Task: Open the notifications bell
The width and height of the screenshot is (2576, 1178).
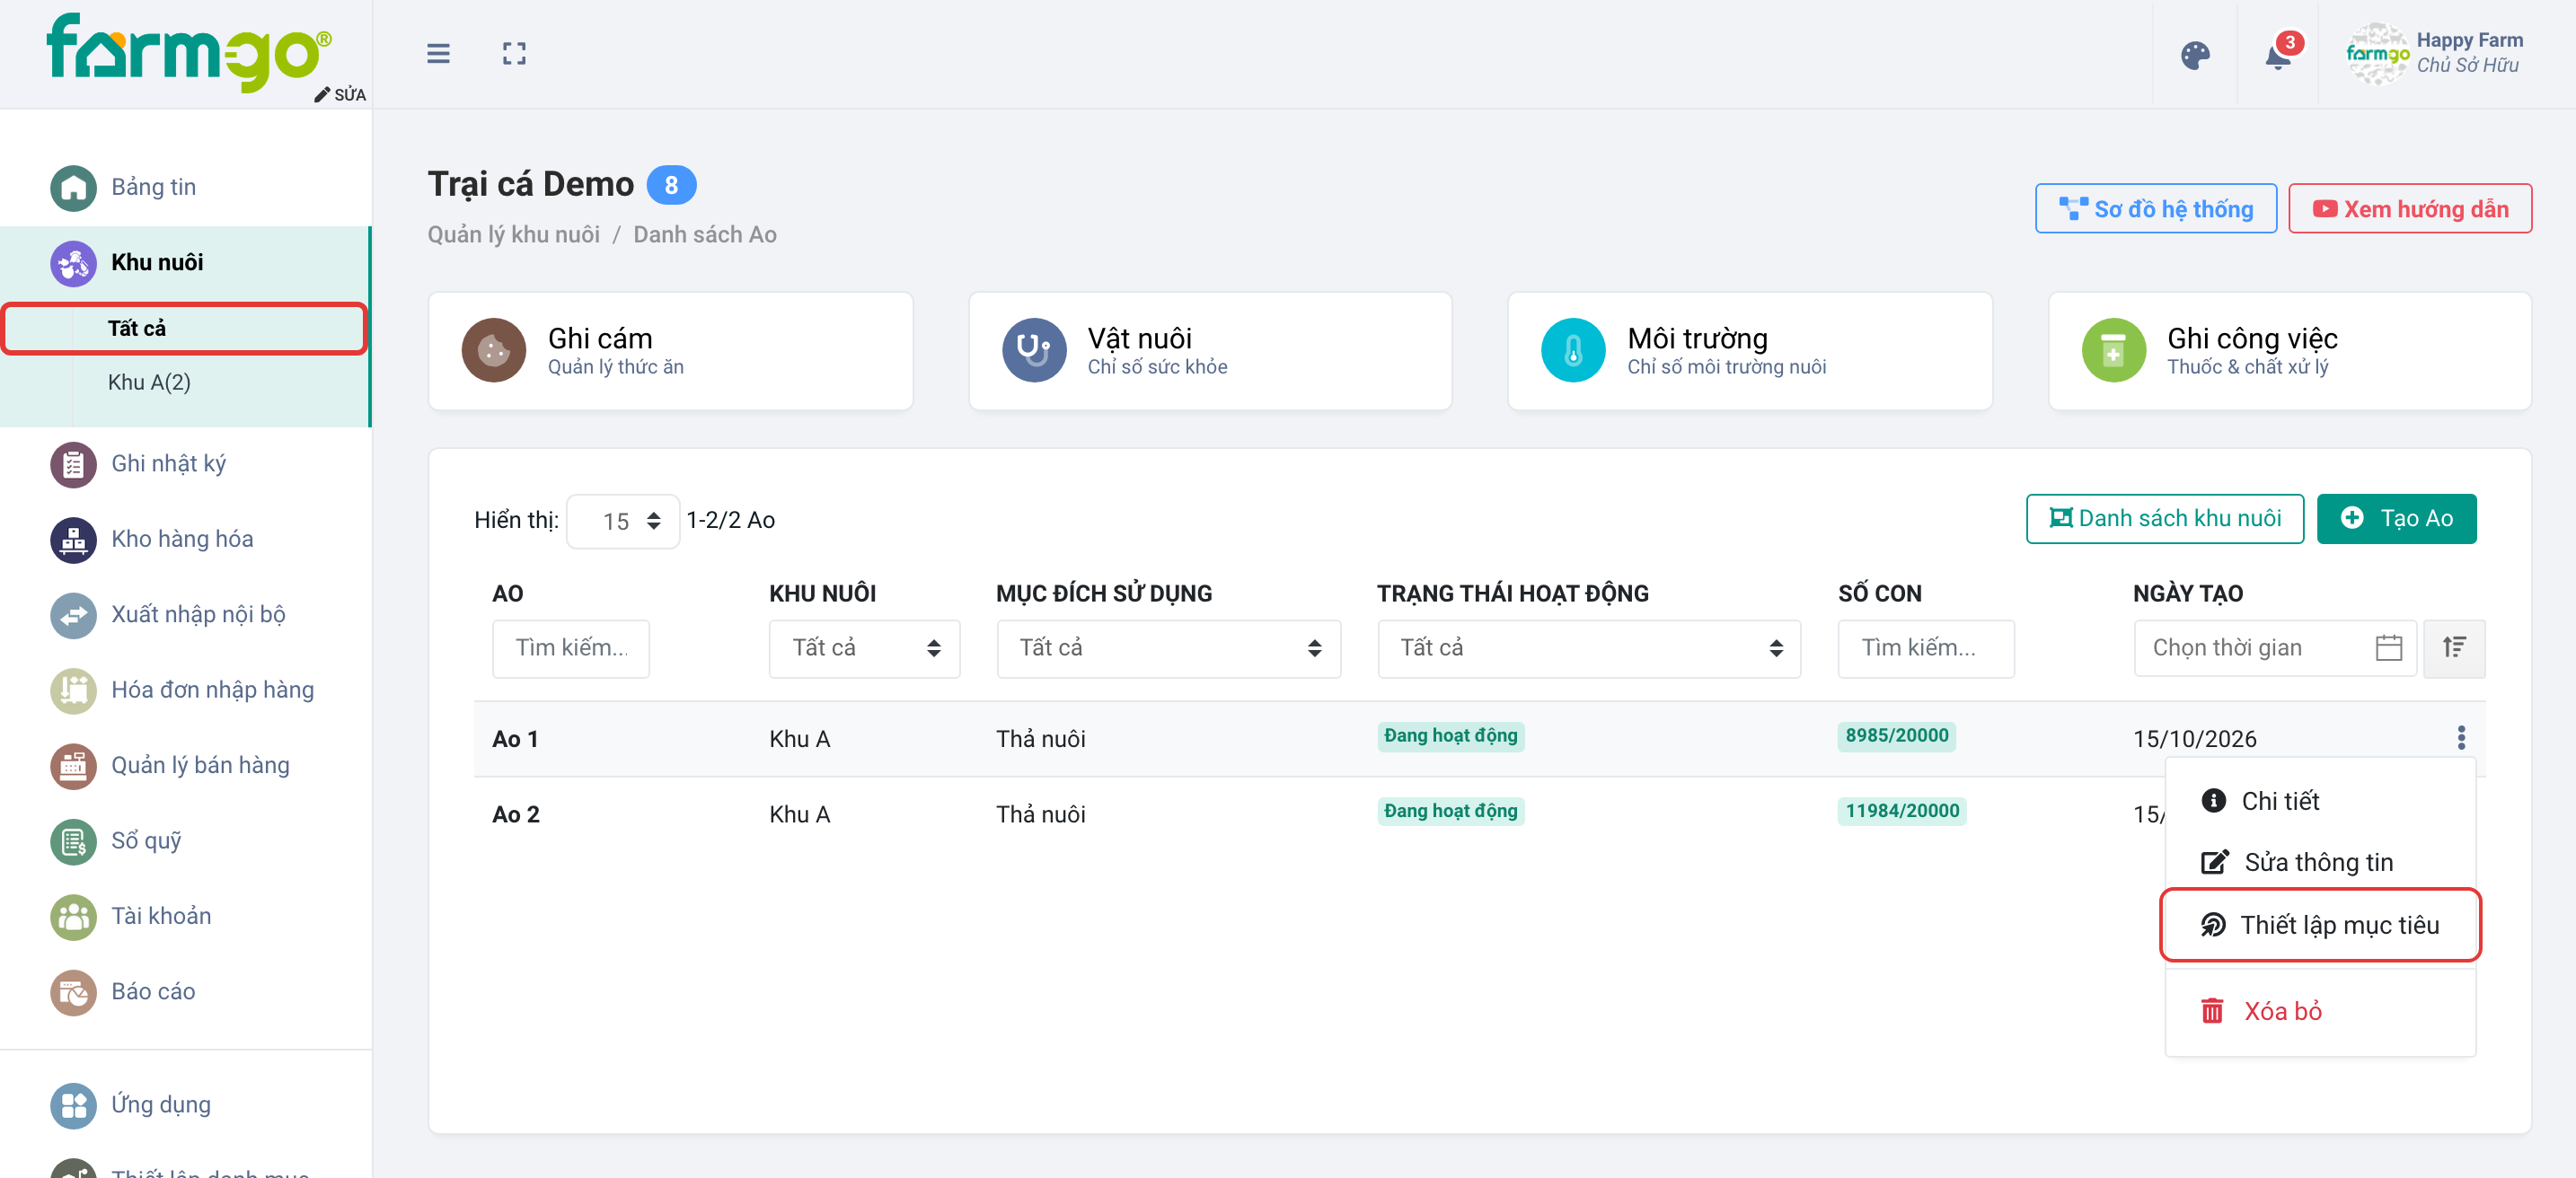Action: tap(2280, 54)
